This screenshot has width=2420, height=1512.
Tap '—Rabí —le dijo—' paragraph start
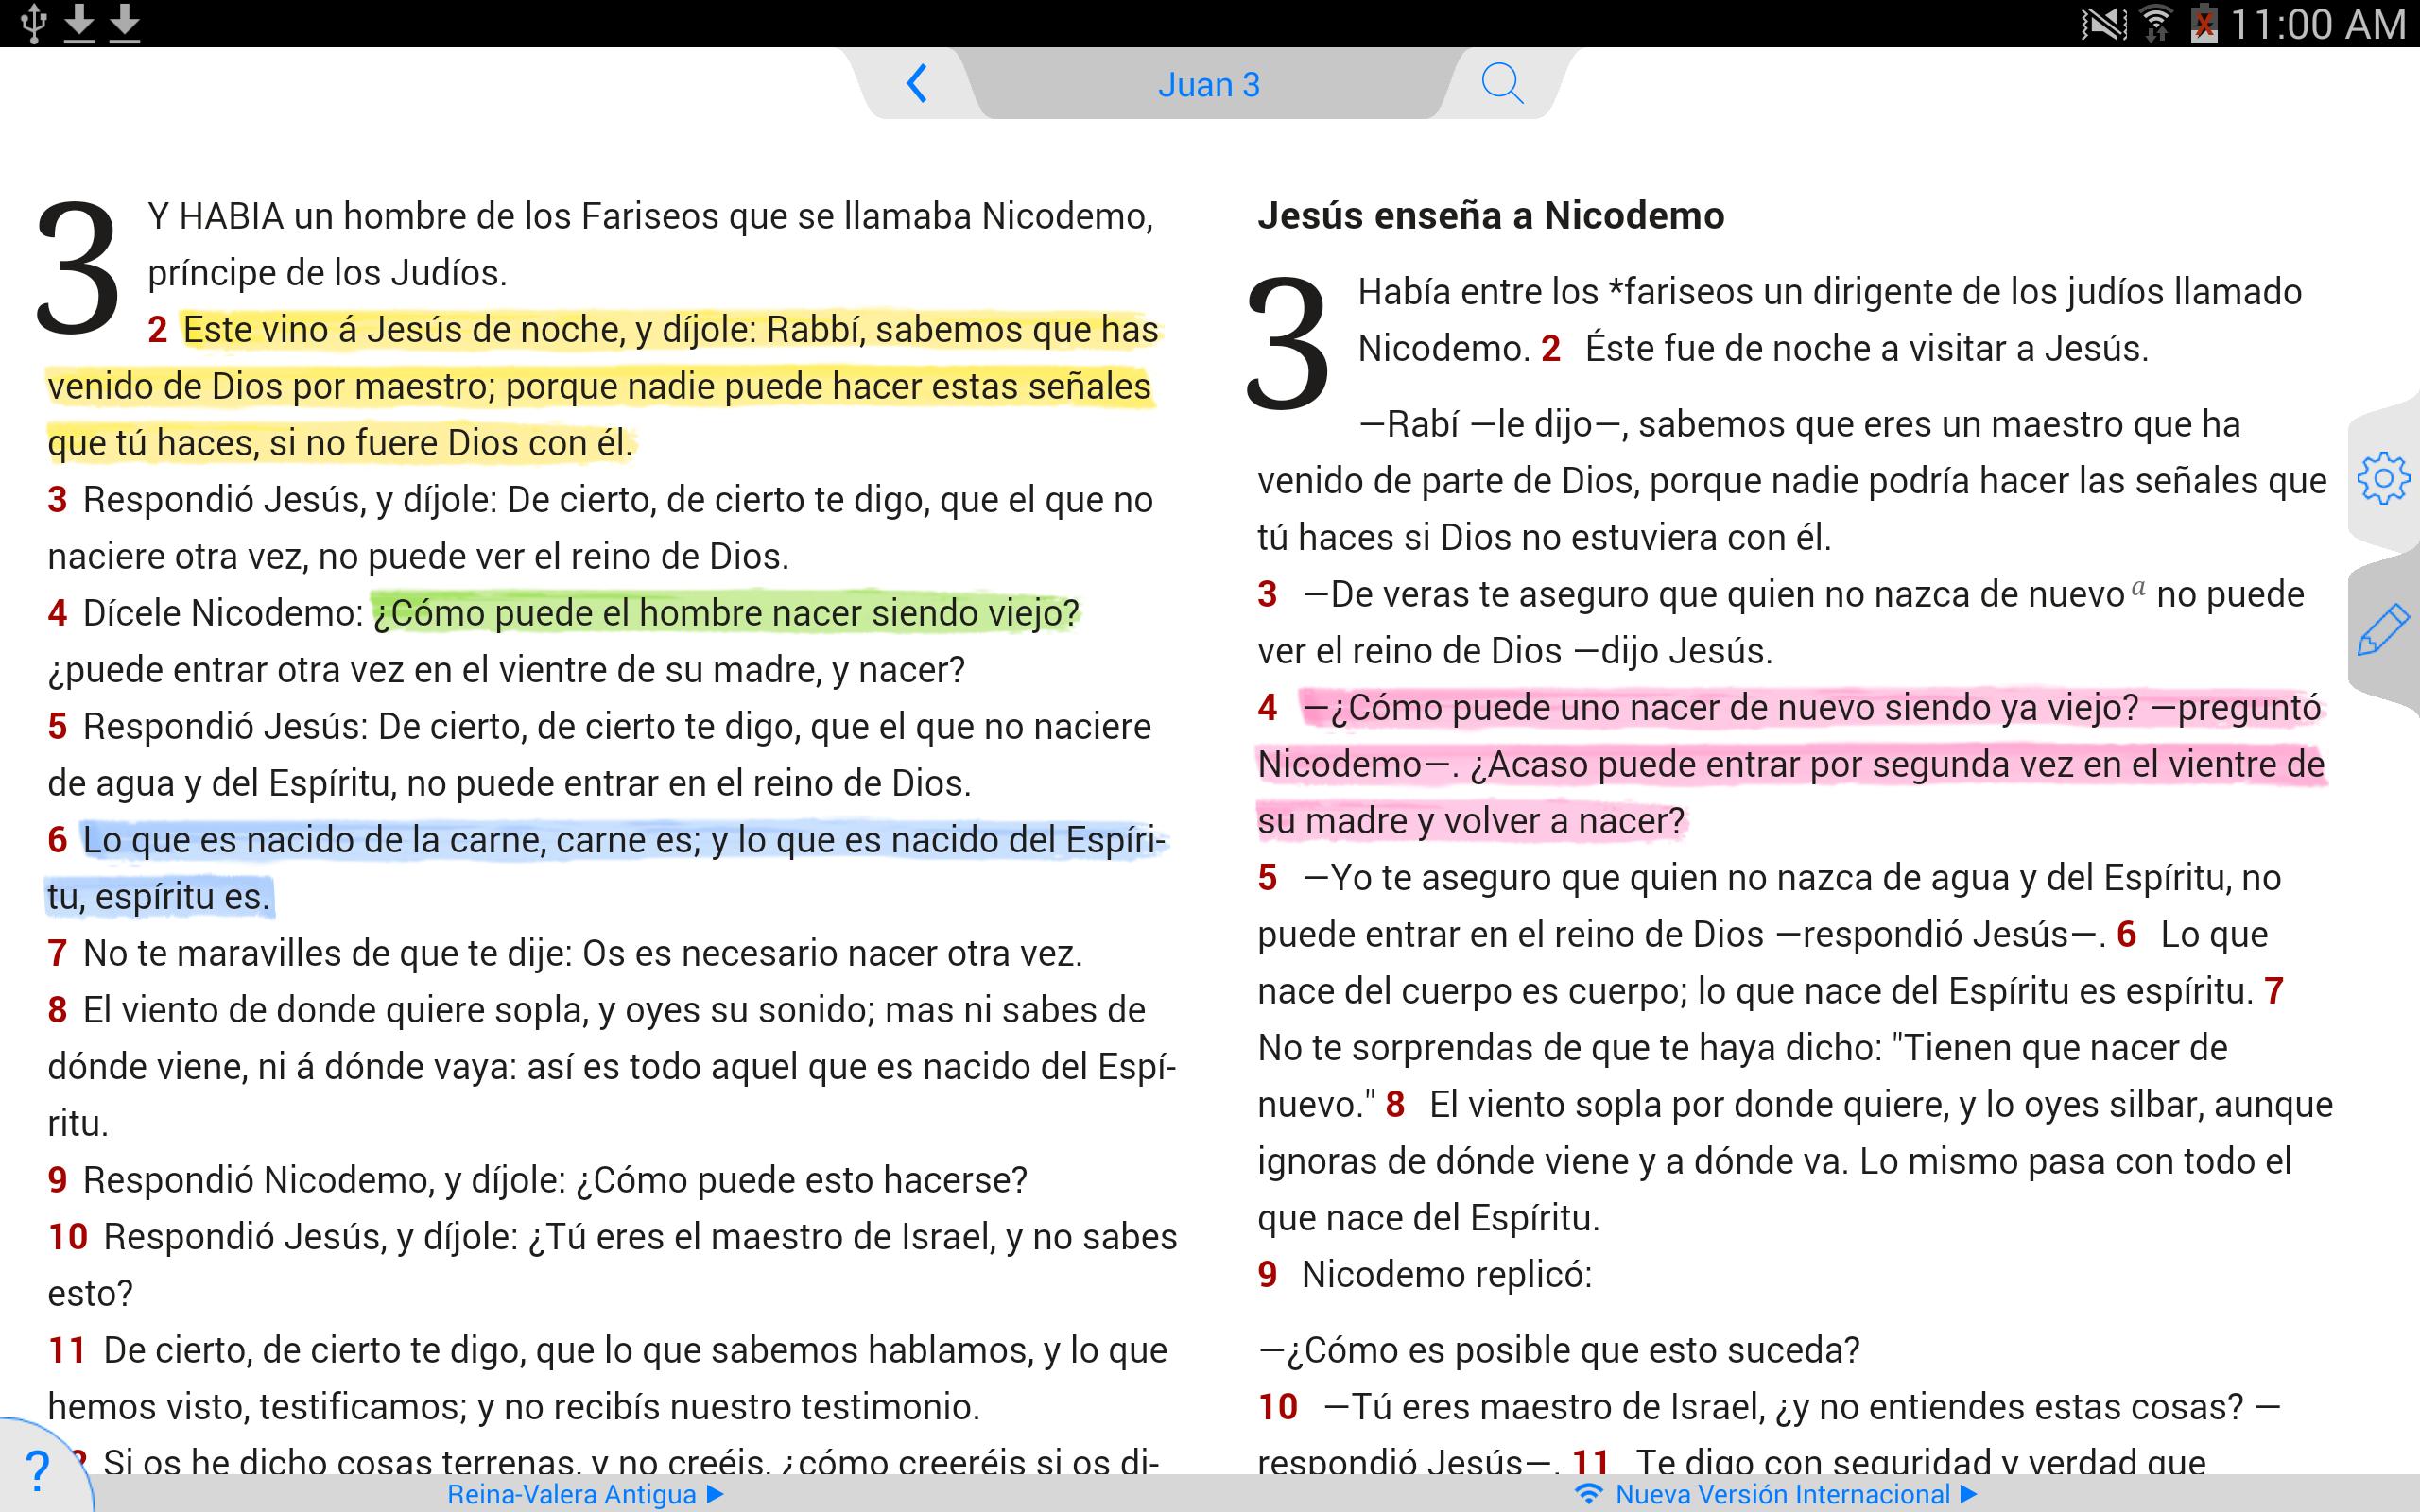coord(1493,424)
